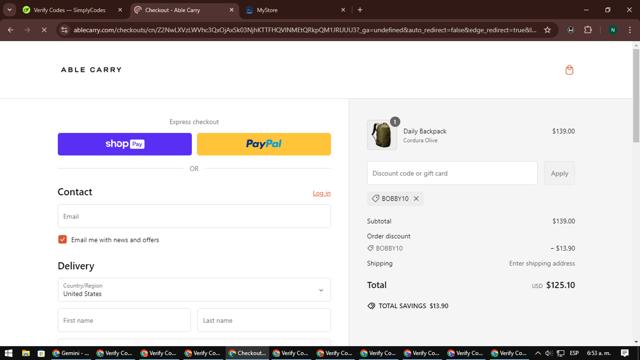
Task: Select the Cordura Olive variant text
Action: 420,140
